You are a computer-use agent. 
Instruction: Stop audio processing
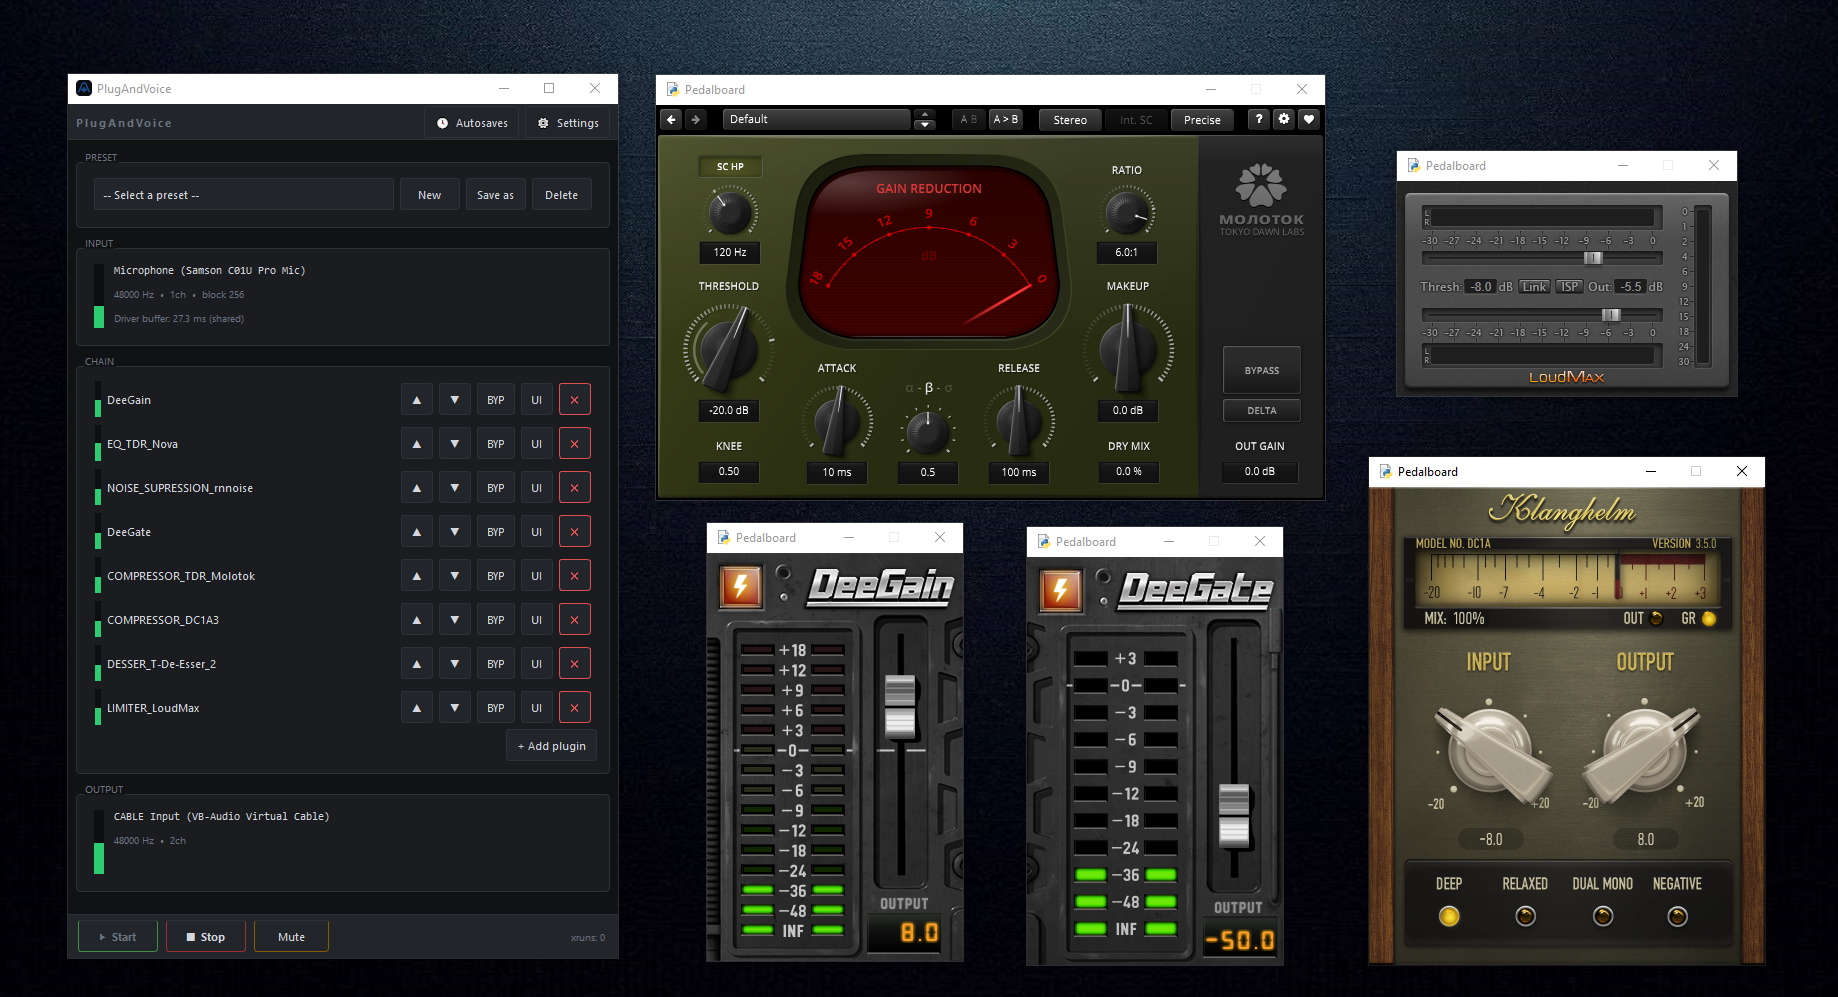tap(206, 937)
